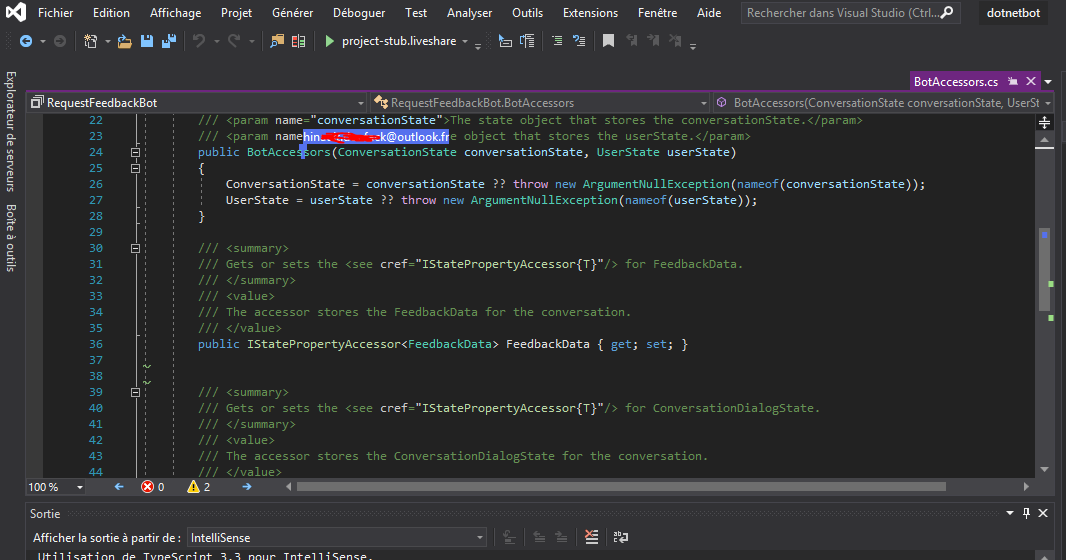1066x560 pixels.
Task: Click the Undo arrow icon
Action: click(198, 41)
